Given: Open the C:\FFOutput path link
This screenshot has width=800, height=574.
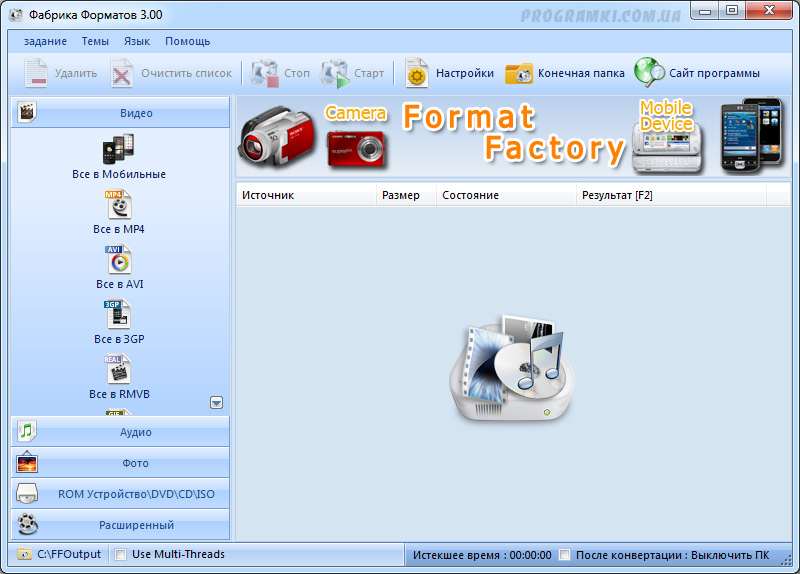Looking at the screenshot, I should click(x=69, y=554).
